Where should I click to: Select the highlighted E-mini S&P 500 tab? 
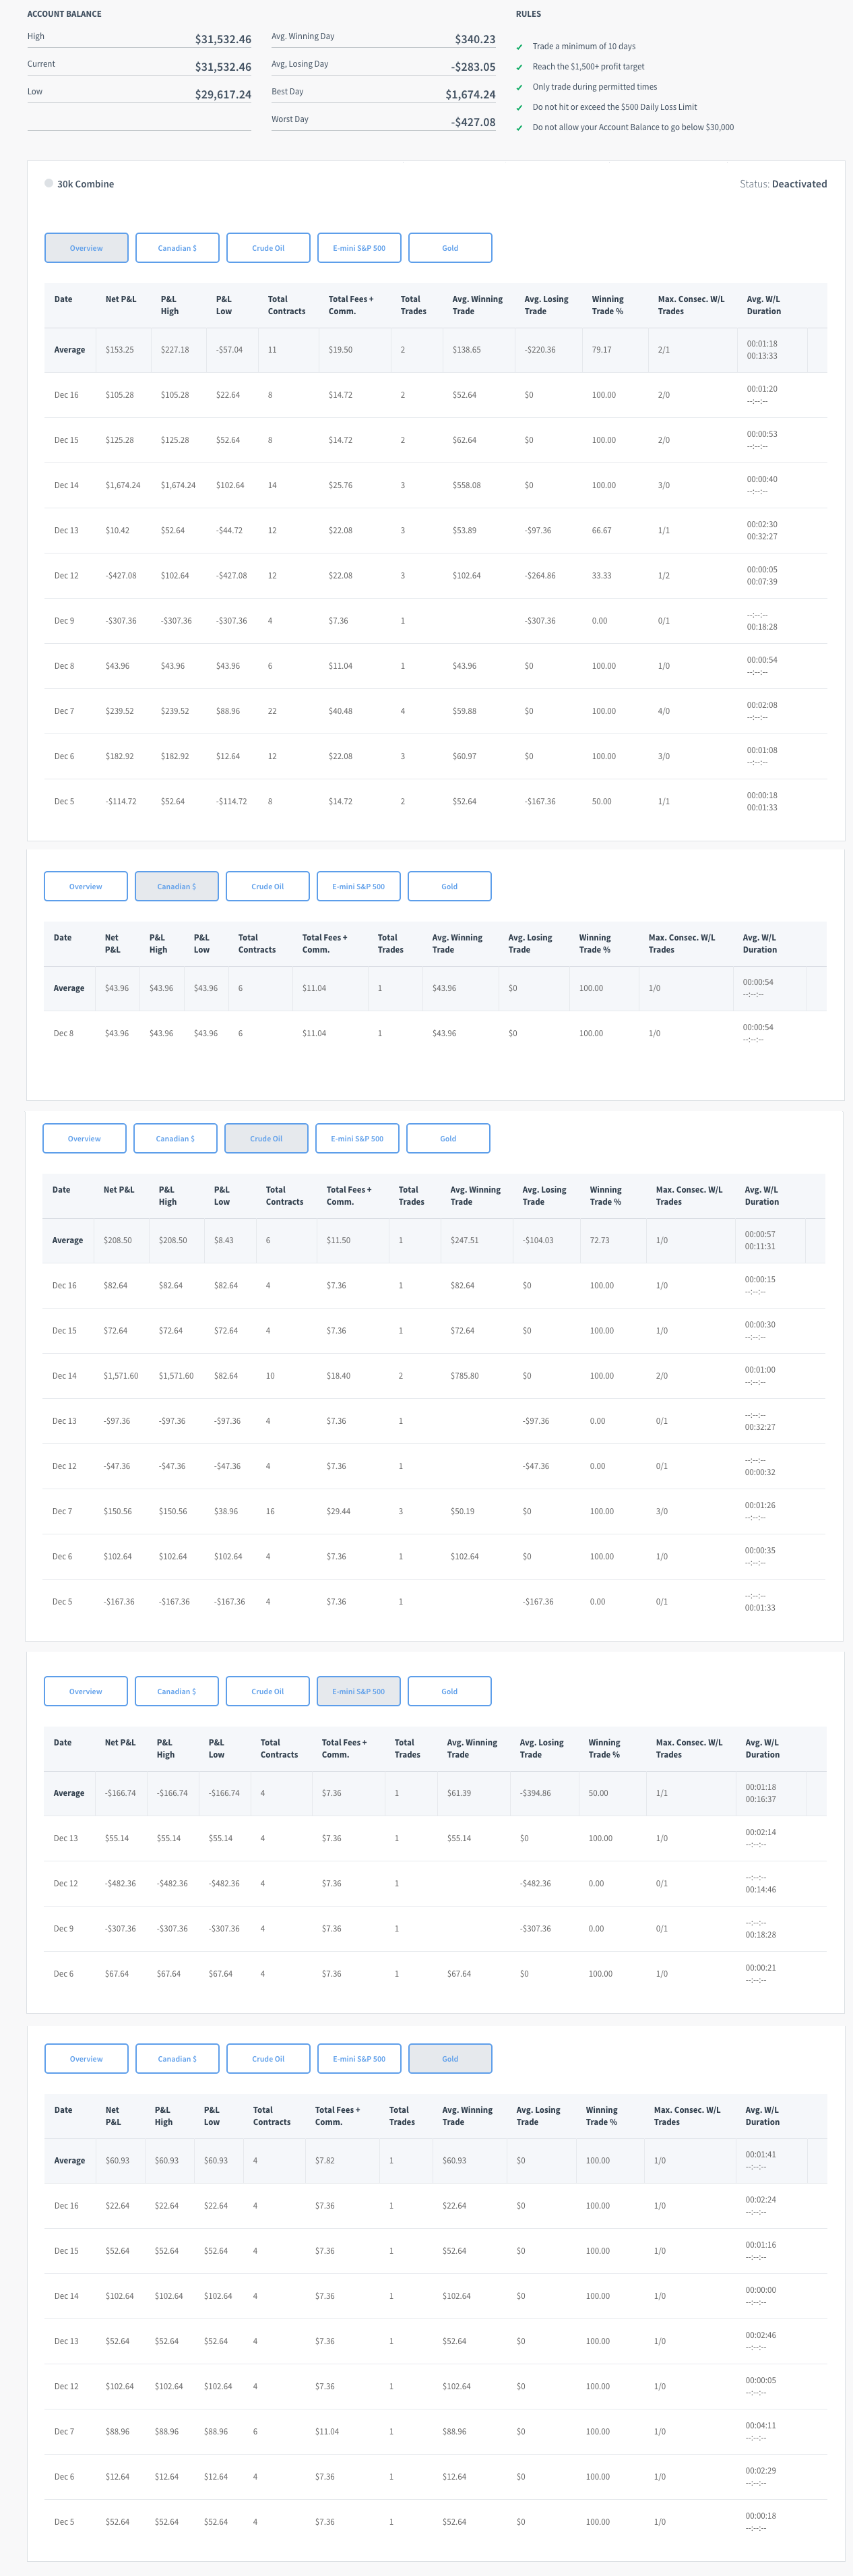pyautogui.click(x=358, y=1691)
